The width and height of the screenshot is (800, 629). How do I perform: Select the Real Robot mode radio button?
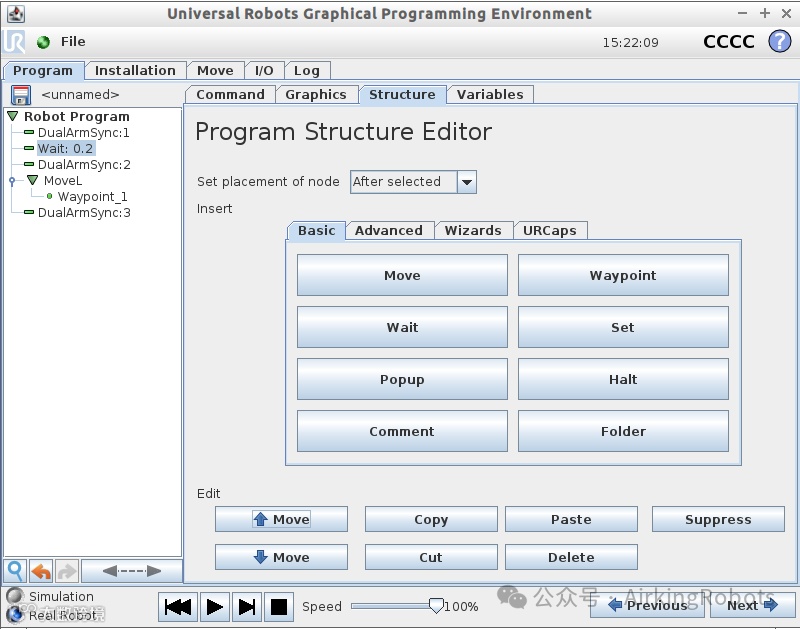15,615
